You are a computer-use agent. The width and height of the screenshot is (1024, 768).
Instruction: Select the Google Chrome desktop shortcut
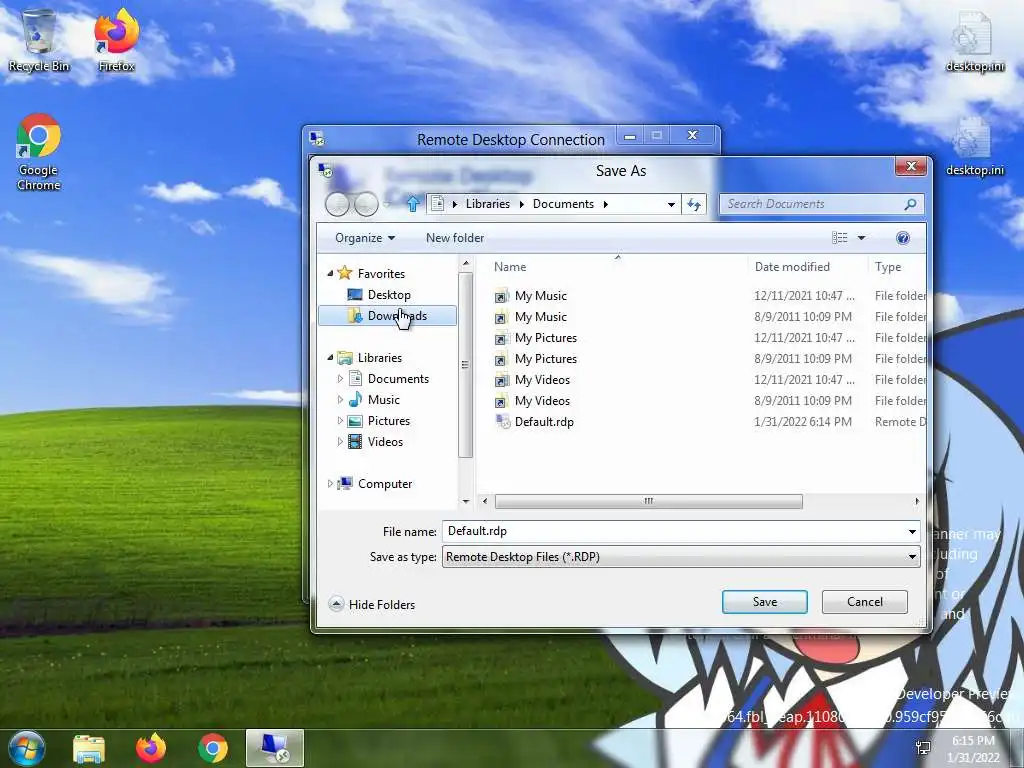[x=39, y=152]
